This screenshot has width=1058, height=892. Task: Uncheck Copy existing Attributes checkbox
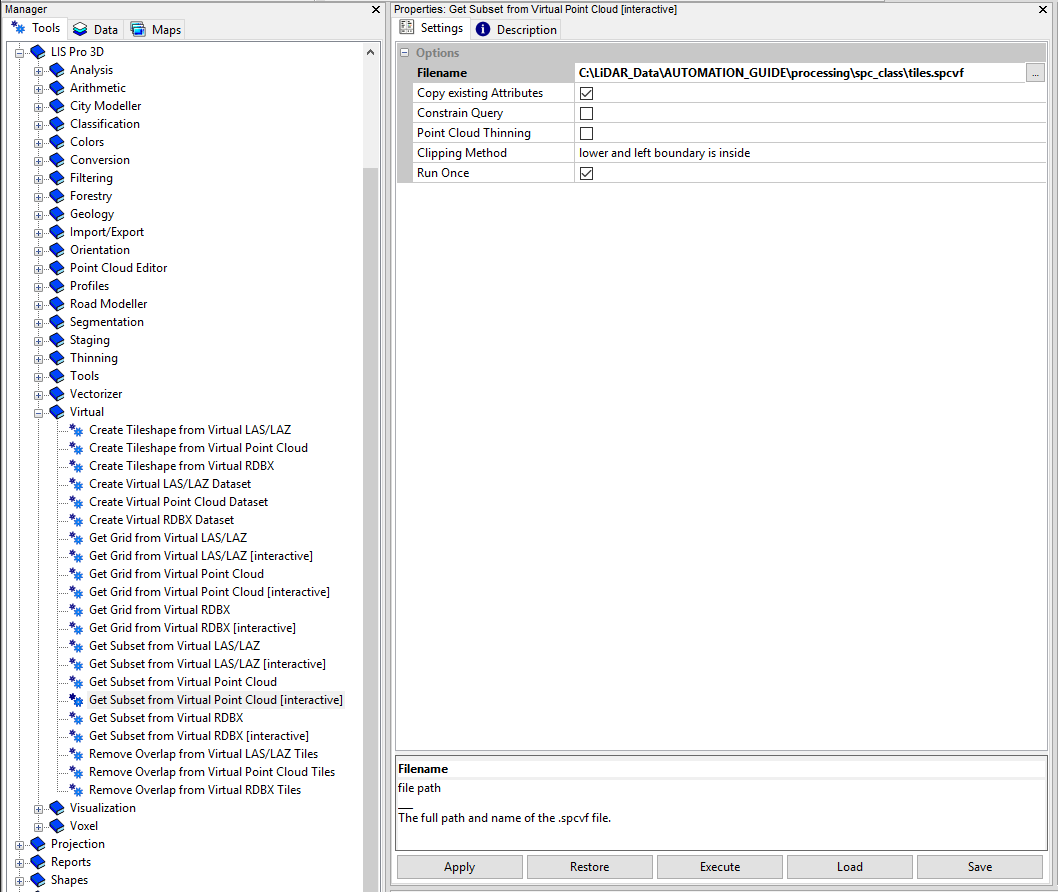click(x=587, y=93)
